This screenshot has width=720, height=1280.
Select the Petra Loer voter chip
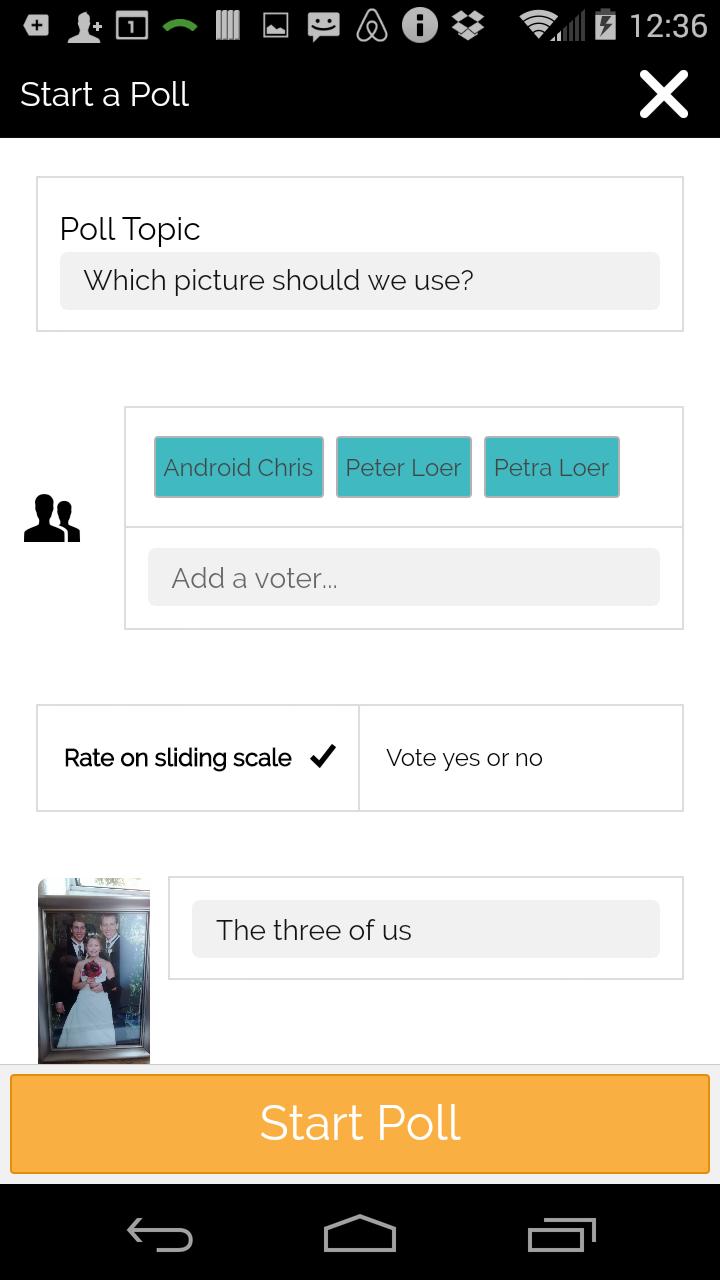click(x=552, y=467)
